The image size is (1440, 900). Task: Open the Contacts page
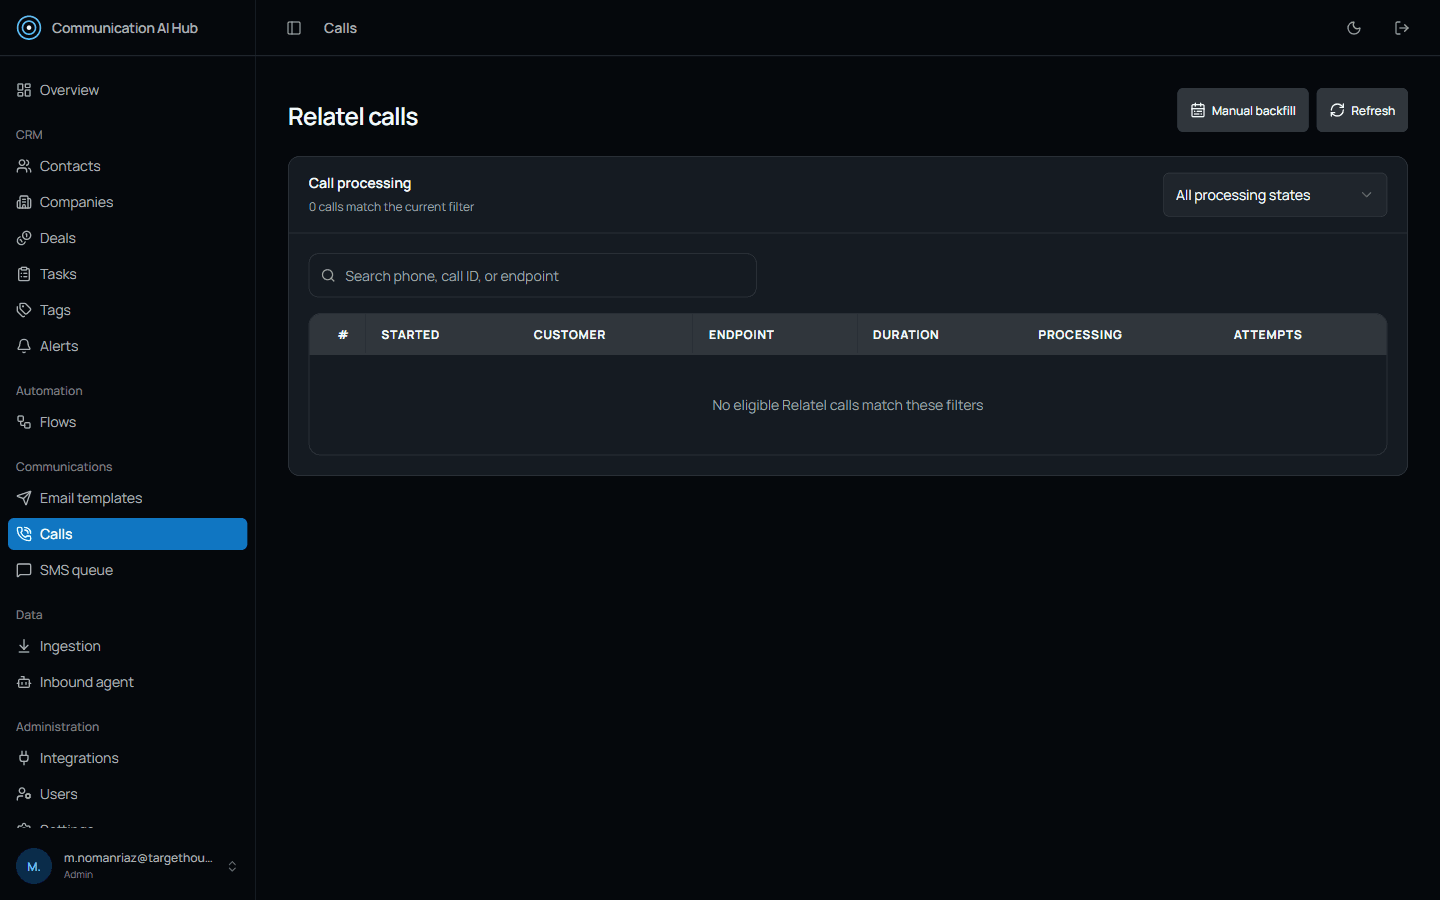127,166
